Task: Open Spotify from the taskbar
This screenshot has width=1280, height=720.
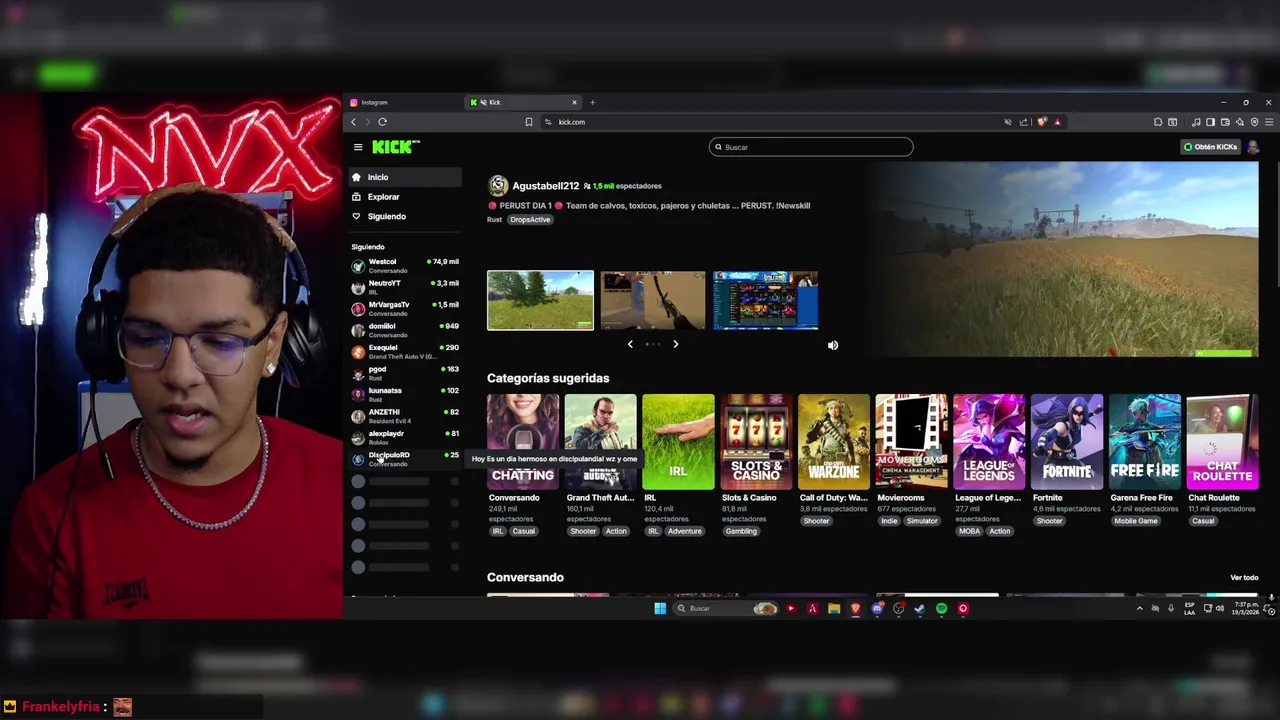Action: (941, 608)
